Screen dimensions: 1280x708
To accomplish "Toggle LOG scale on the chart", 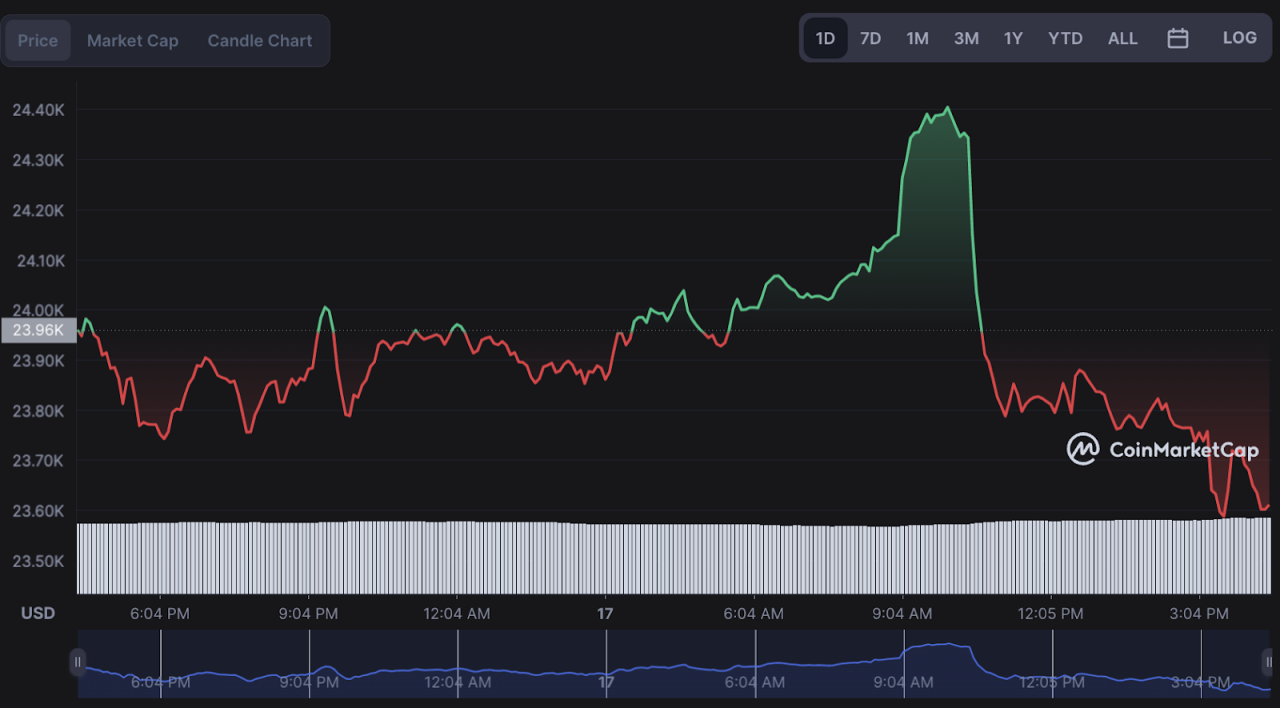I will point(1239,38).
